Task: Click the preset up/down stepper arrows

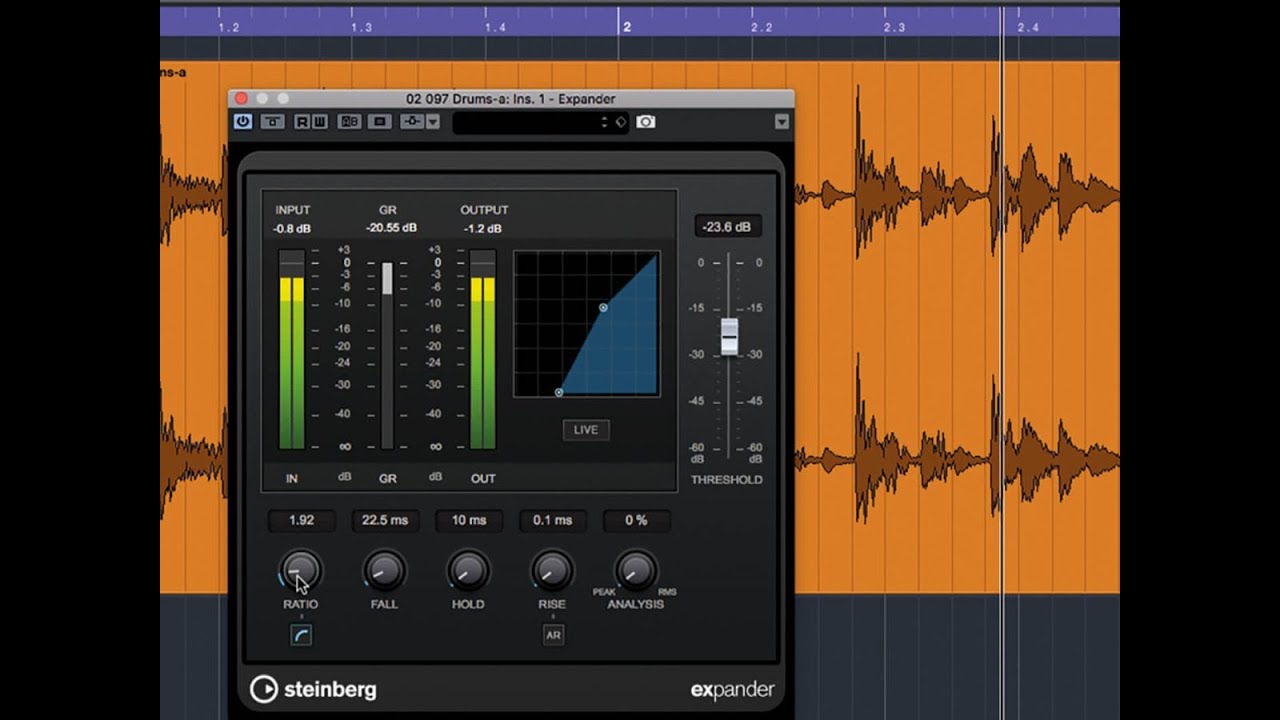Action: [603, 122]
